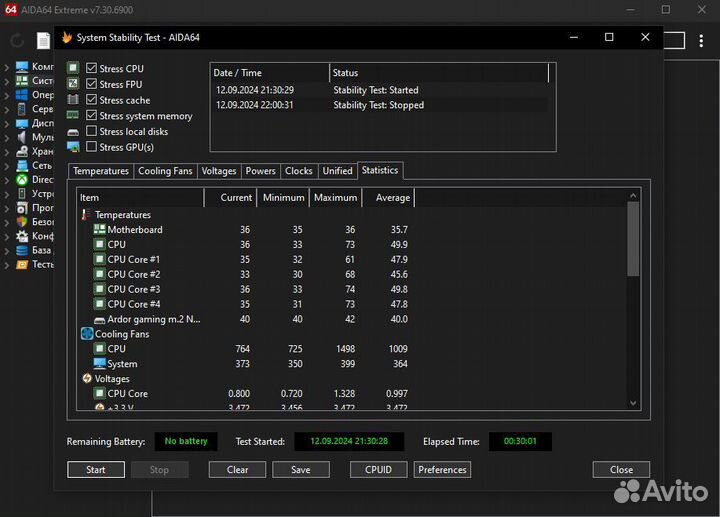Expand the Сеть tree node arrow
Image resolution: width=720 pixels, height=517 pixels.
pyautogui.click(x=6, y=166)
